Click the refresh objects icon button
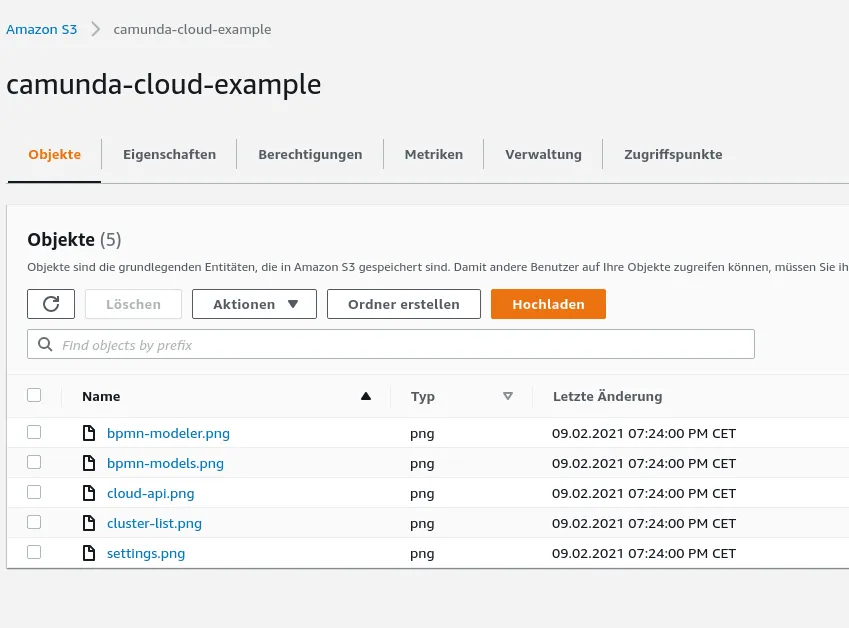The height and width of the screenshot is (628, 849). point(51,304)
